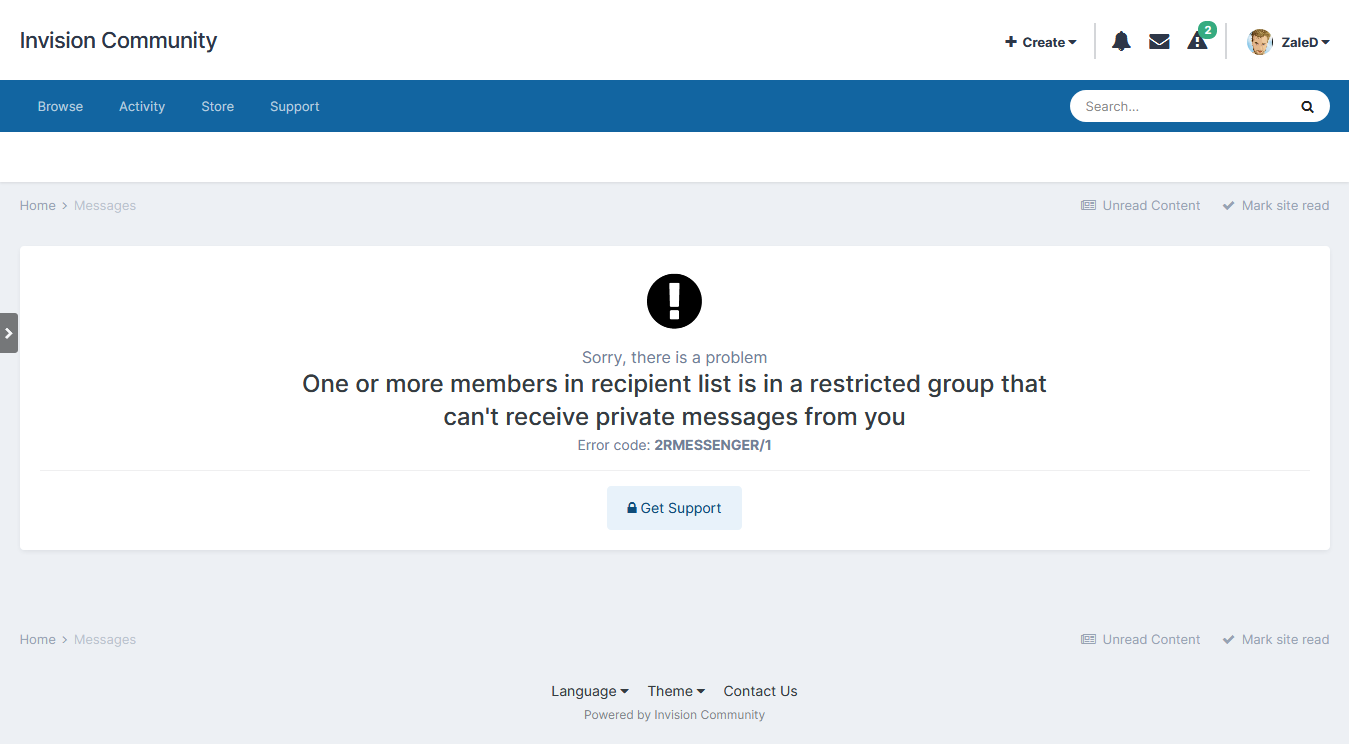Click ZaleD's avatar picture
The height and width of the screenshot is (744, 1349).
(1259, 42)
